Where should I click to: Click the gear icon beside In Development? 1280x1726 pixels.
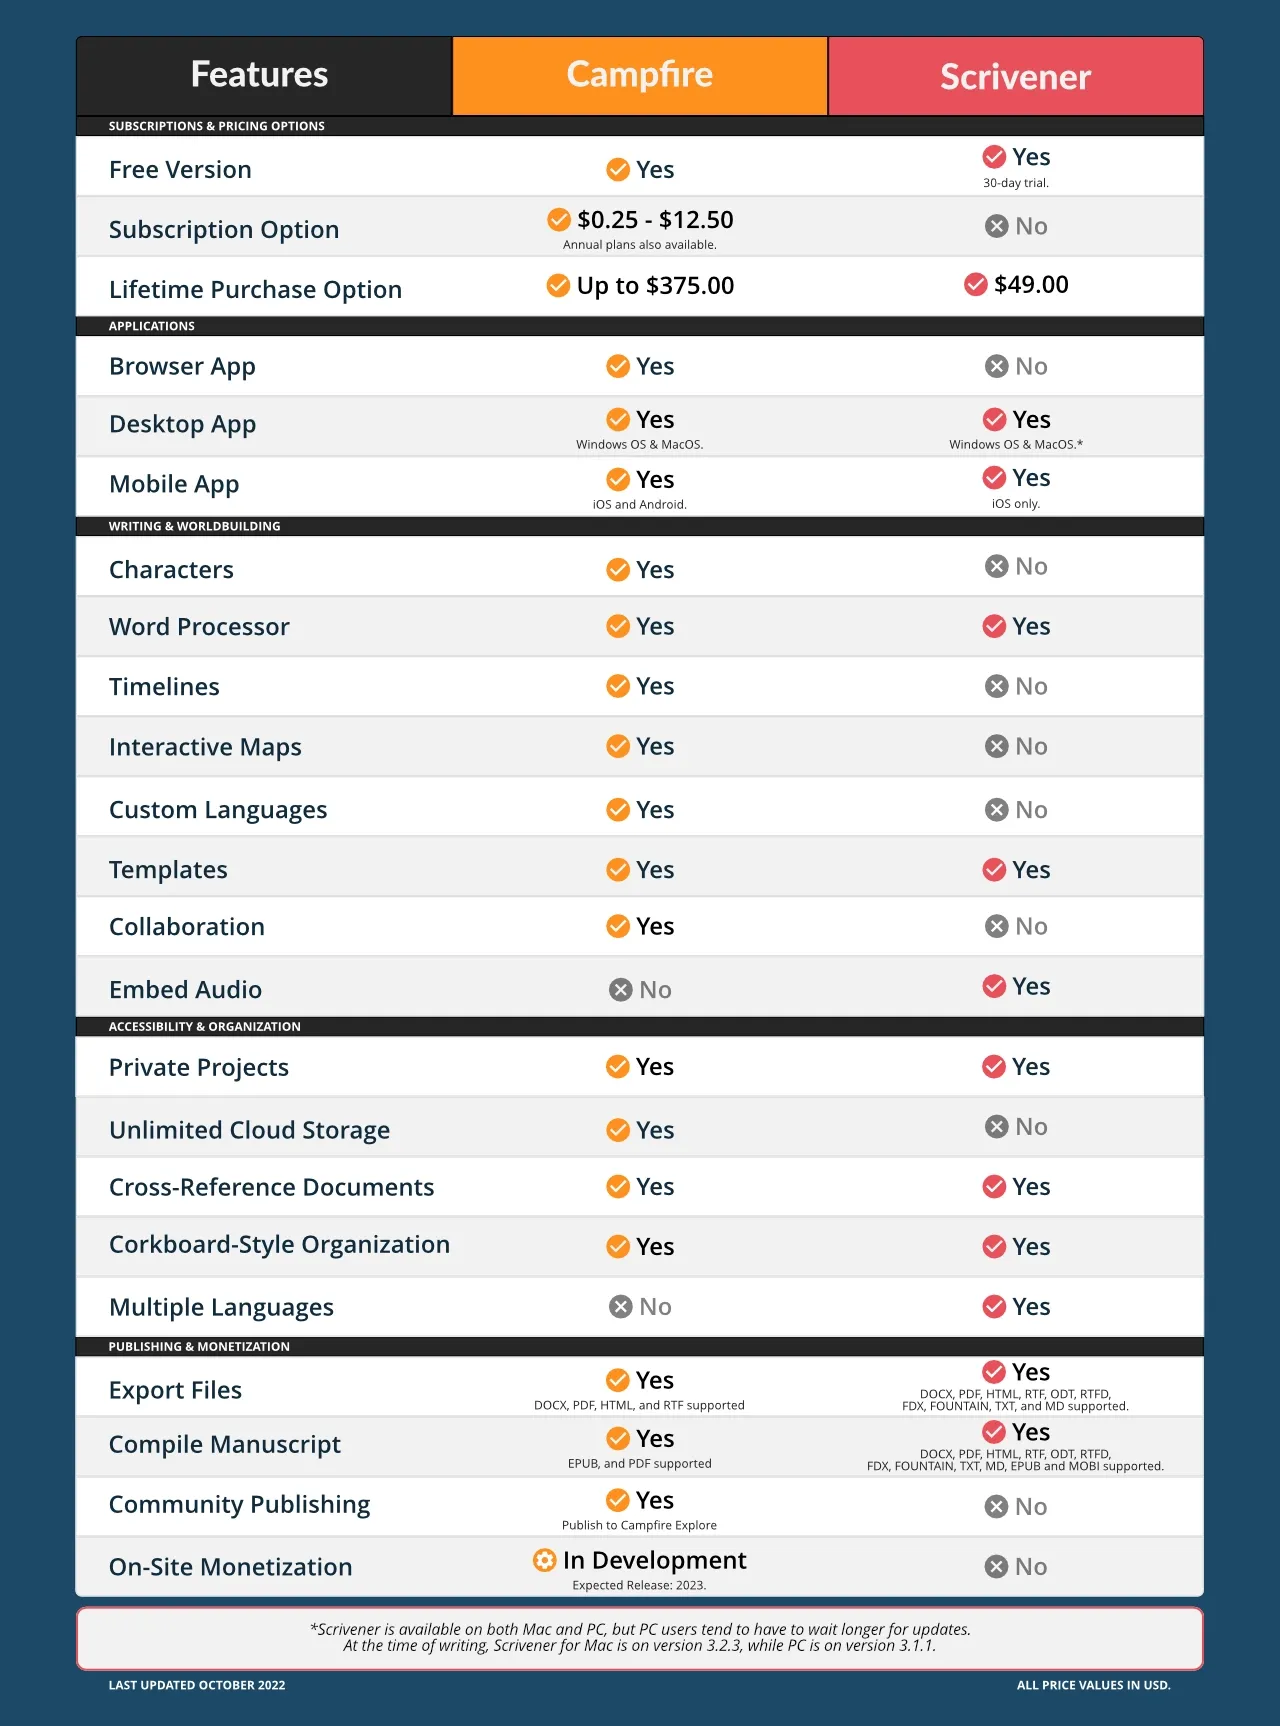(x=544, y=1560)
